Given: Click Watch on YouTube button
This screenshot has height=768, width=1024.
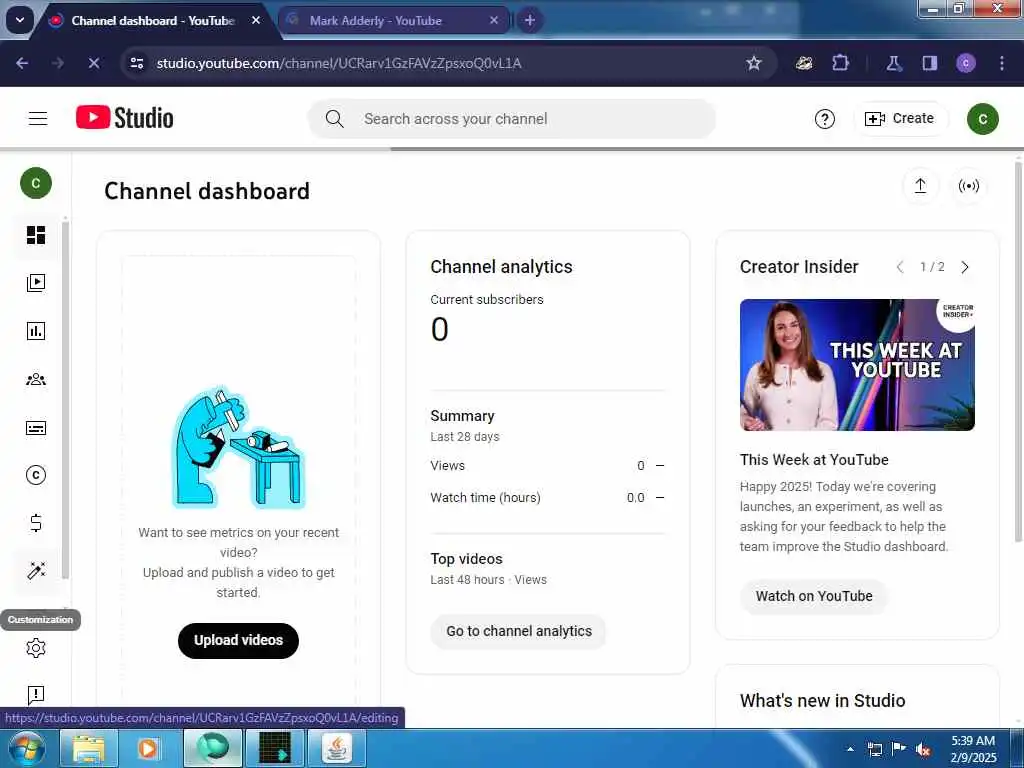Looking at the screenshot, I should (x=814, y=596).
